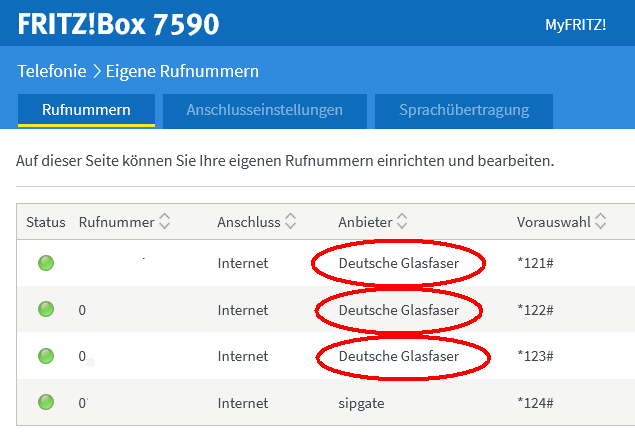Sort table by Anbieter column arrows
Screen dimensions: 635x435
402,221
